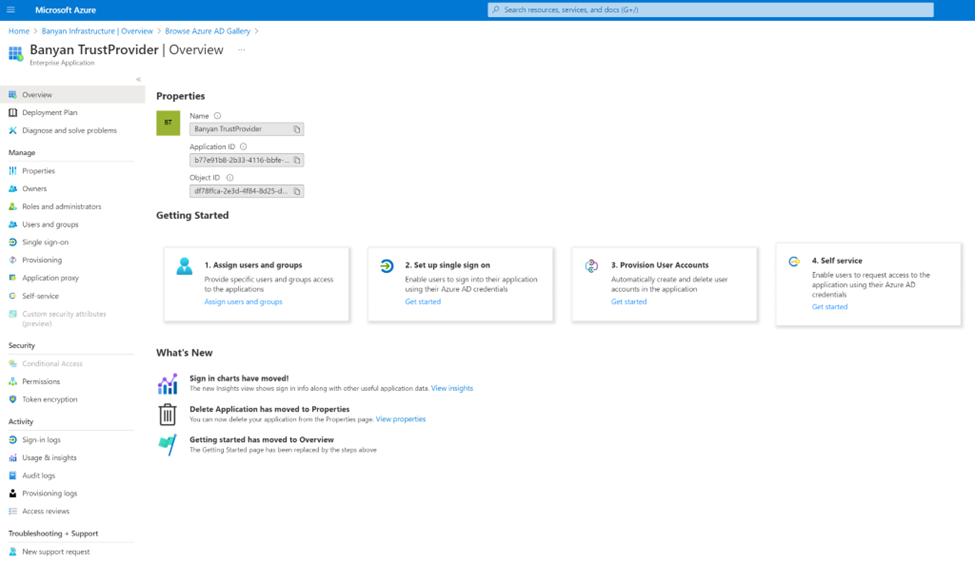Open the View insights link
The width and height of the screenshot is (975, 563).
(452, 388)
